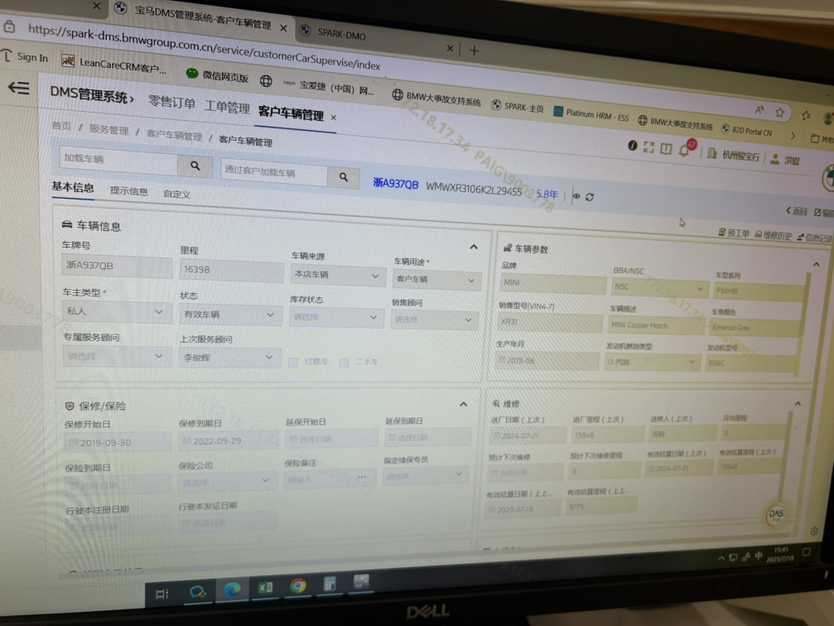834x626 pixels.
Task: Open the notification bell with red badge
Action: tap(685, 150)
